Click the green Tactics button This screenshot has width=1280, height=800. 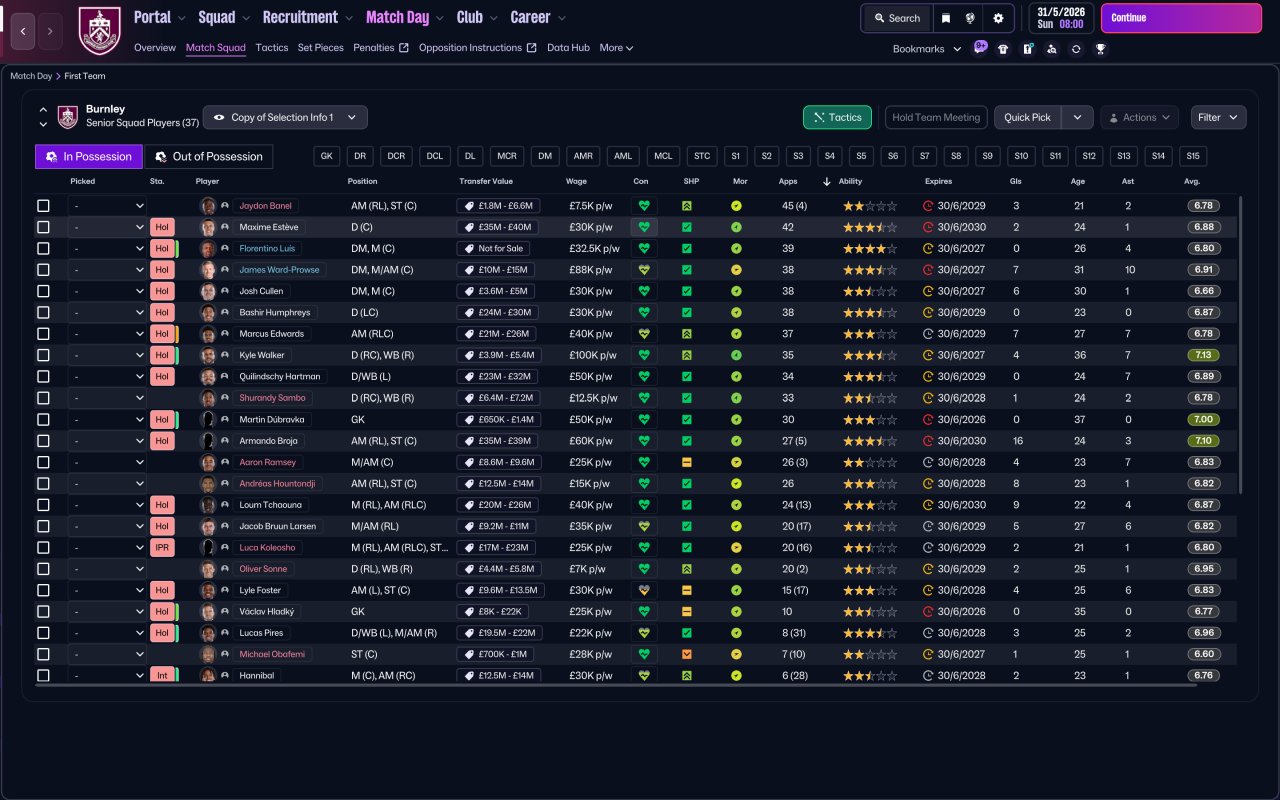click(837, 117)
